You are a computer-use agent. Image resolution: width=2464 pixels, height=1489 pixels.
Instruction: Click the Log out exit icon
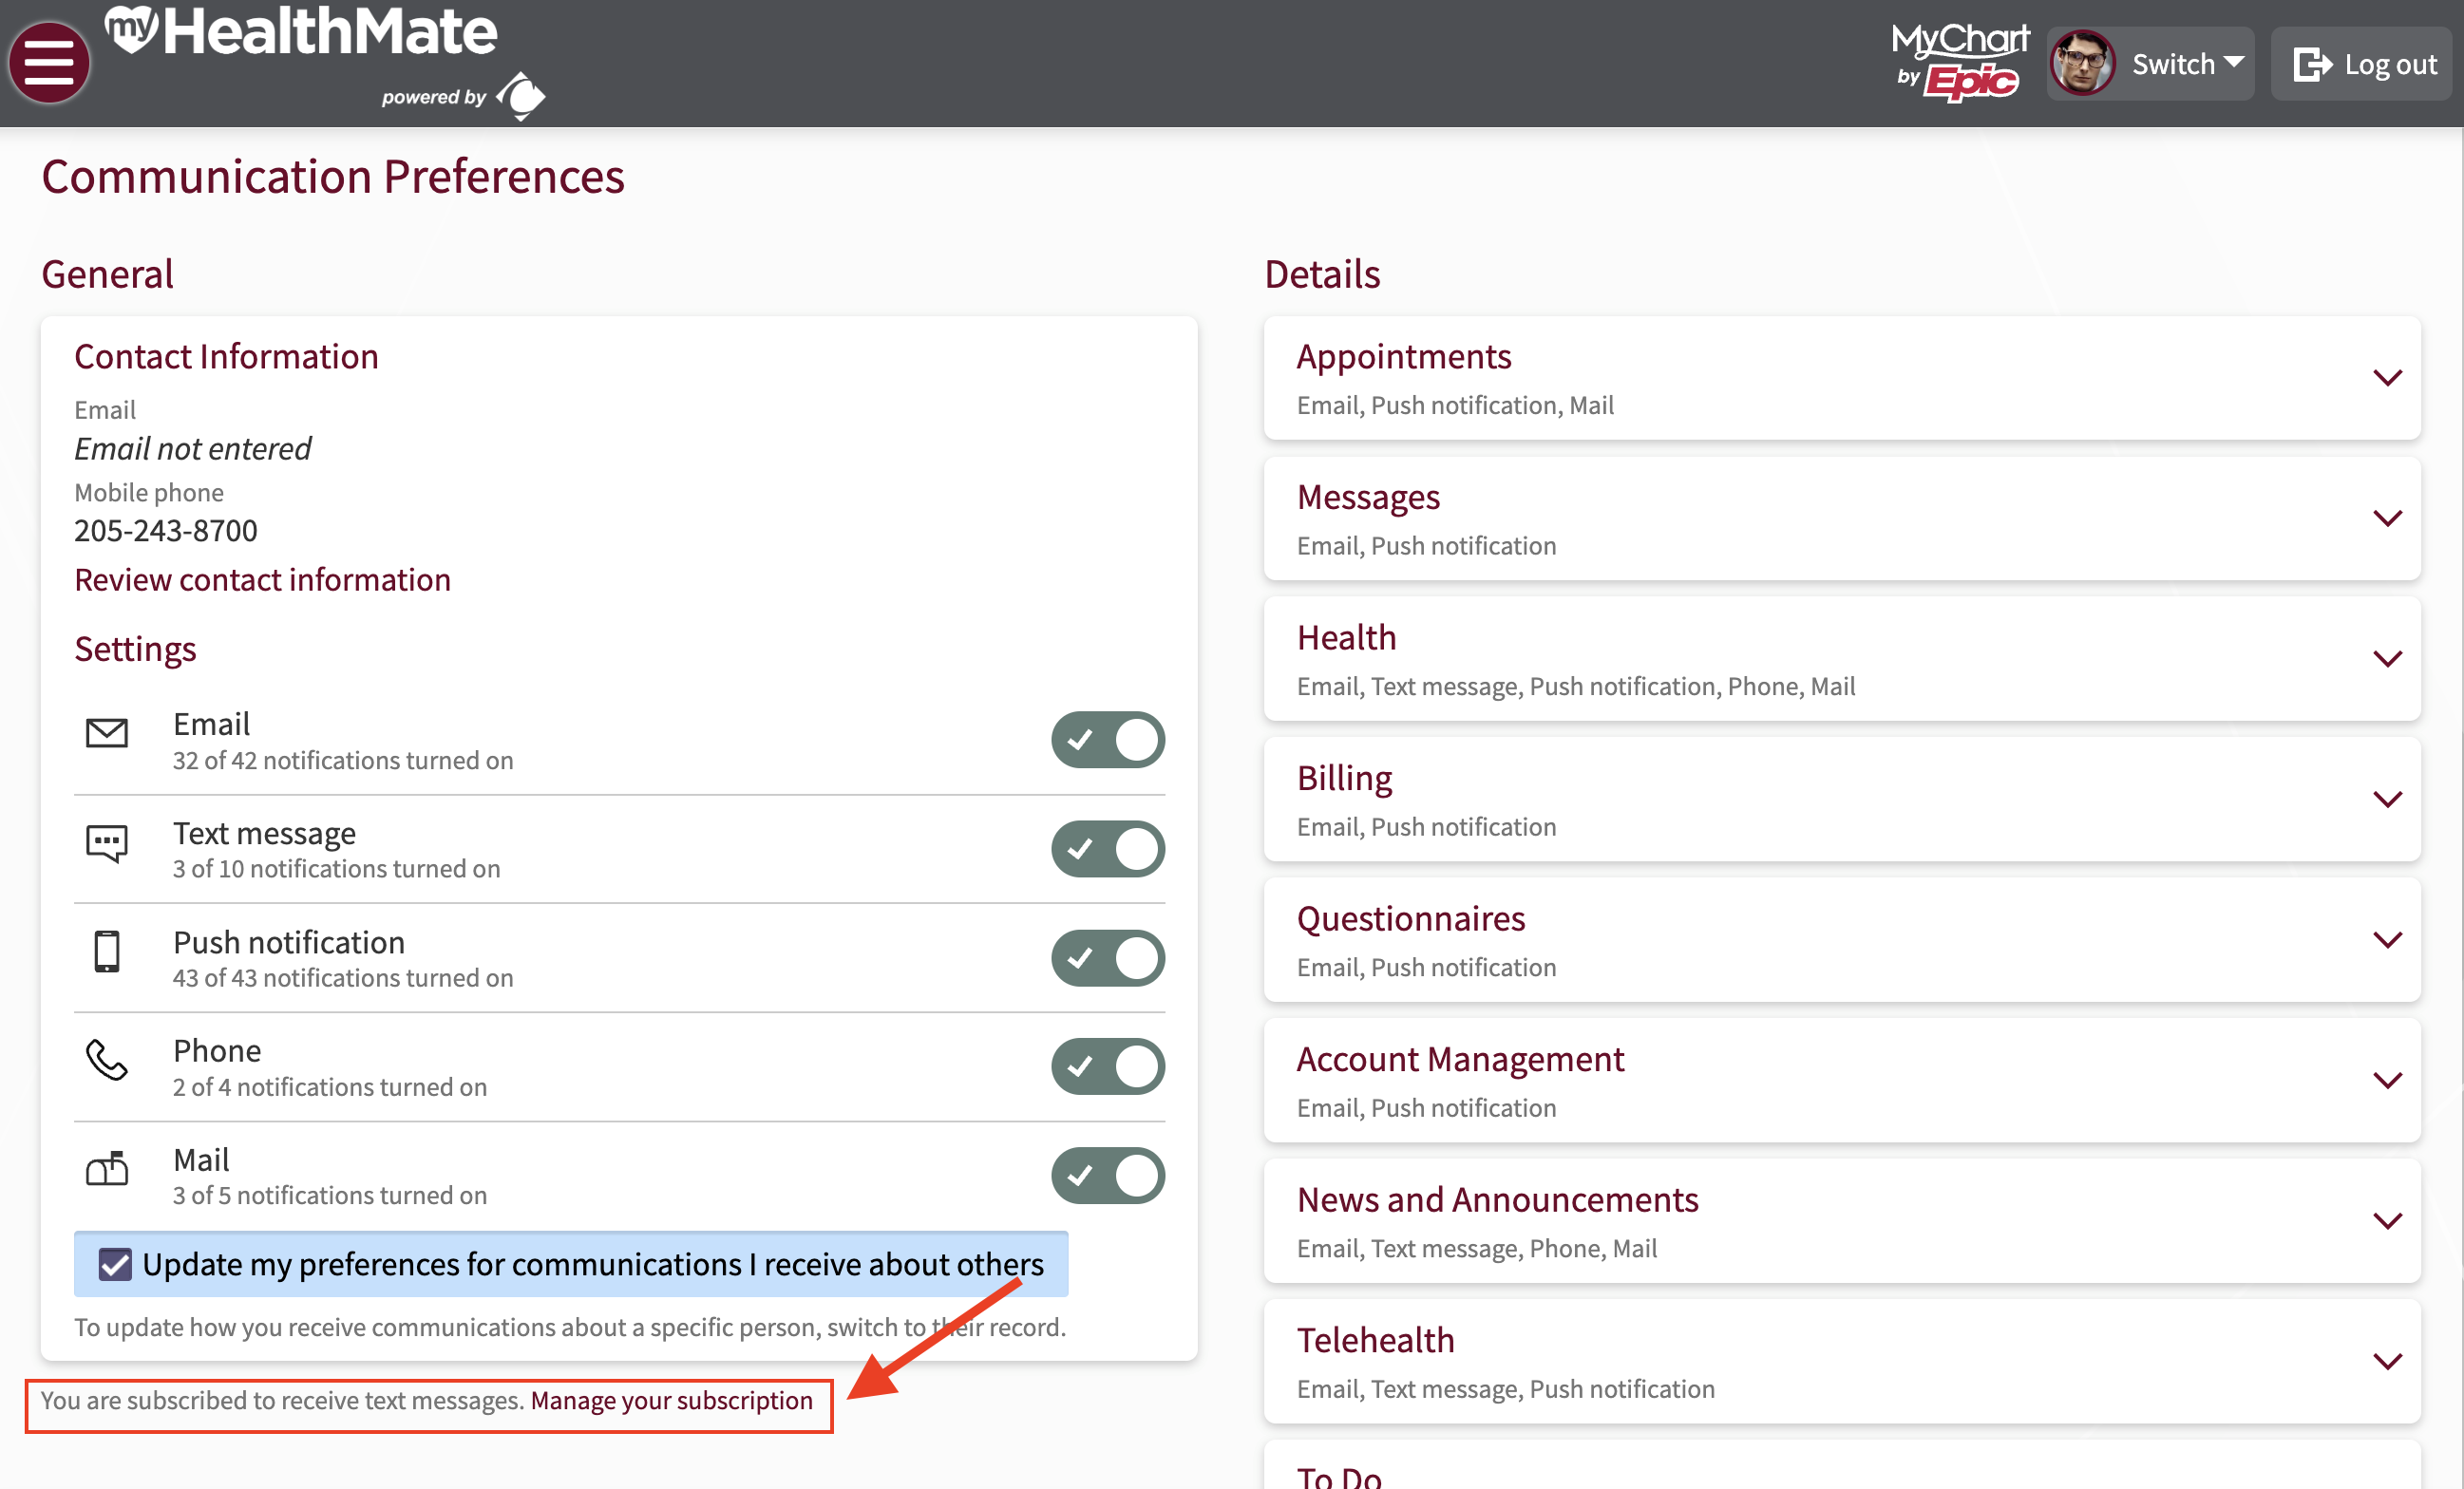point(2313,64)
